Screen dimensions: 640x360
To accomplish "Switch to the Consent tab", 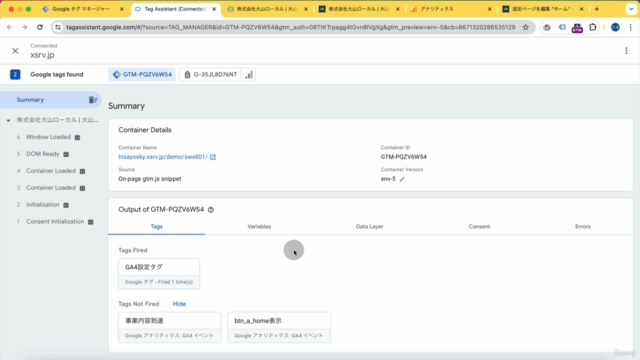I will click(x=479, y=227).
